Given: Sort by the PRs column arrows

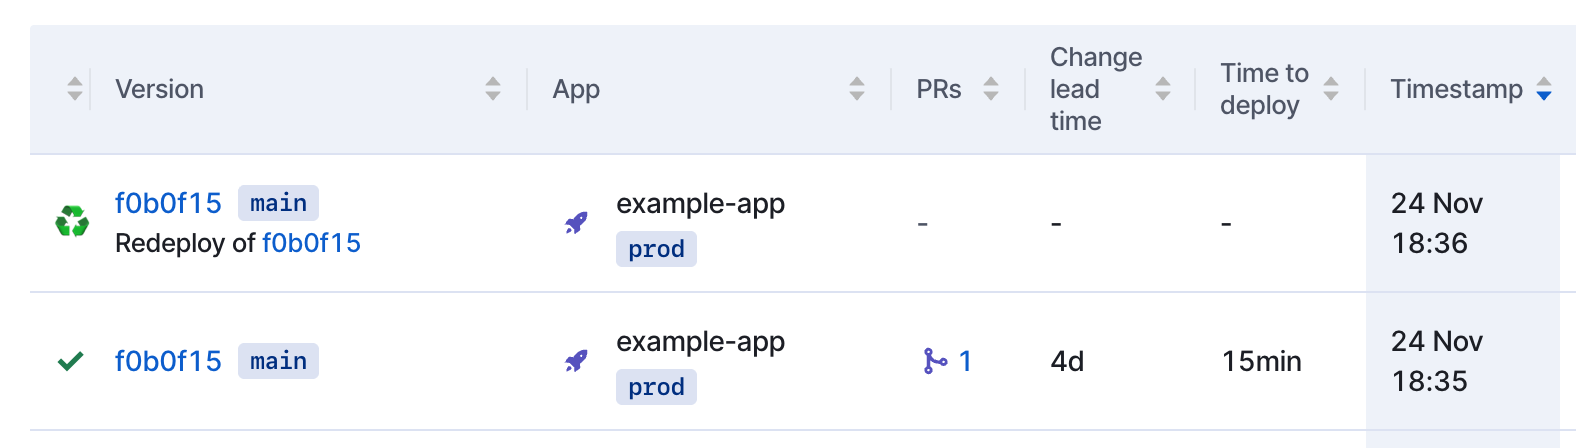Looking at the screenshot, I should point(991,89).
